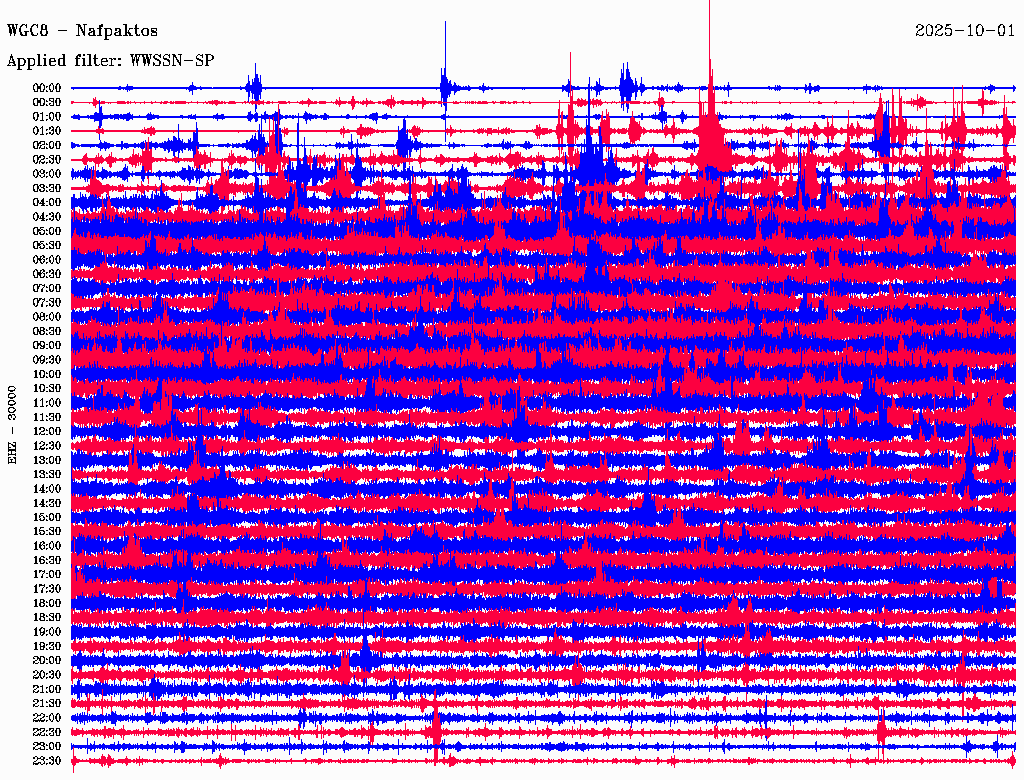Select the 19:00 time row label
The image size is (1024, 780).
(x=47, y=632)
